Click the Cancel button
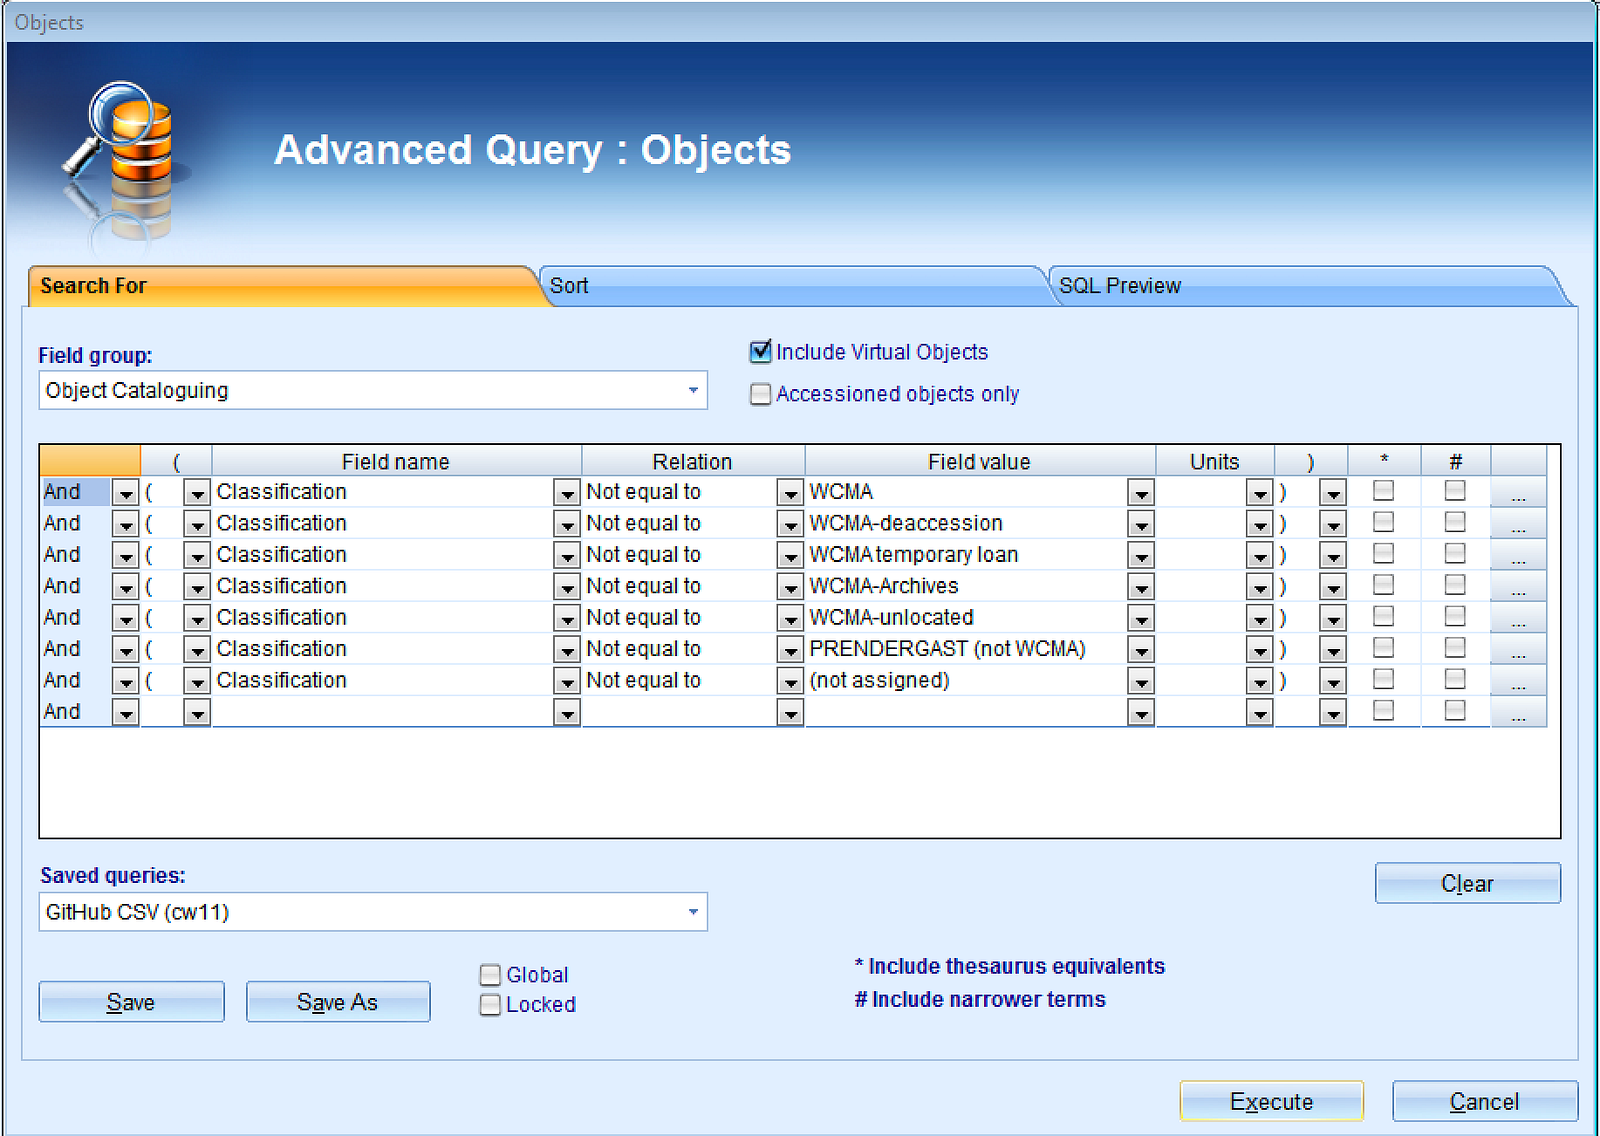Image resolution: width=1600 pixels, height=1136 pixels. point(1485,1102)
